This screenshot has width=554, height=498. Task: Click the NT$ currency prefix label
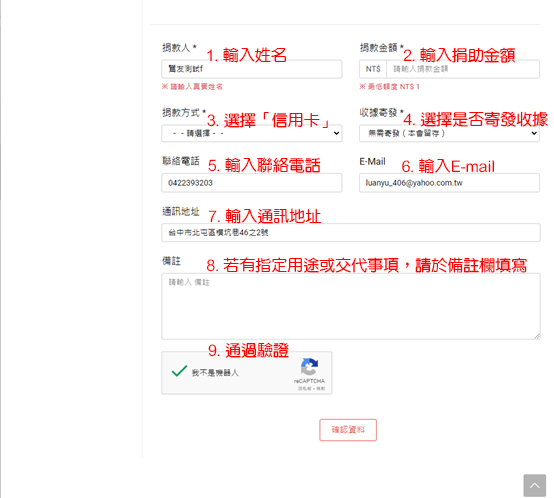point(373,69)
